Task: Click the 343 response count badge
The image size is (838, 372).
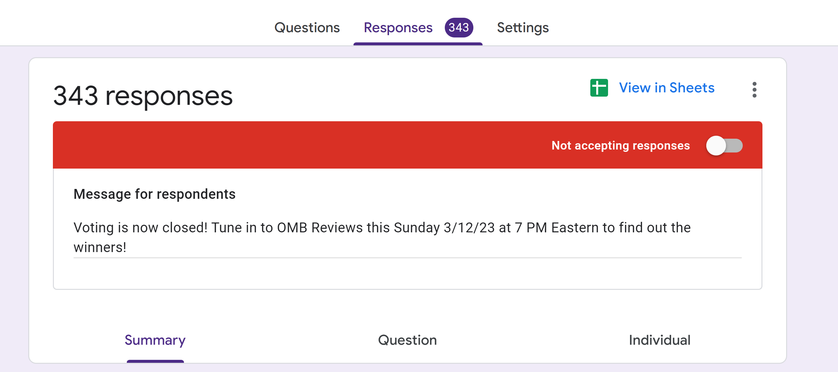Action: pyautogui.click(x=459, y=28)
